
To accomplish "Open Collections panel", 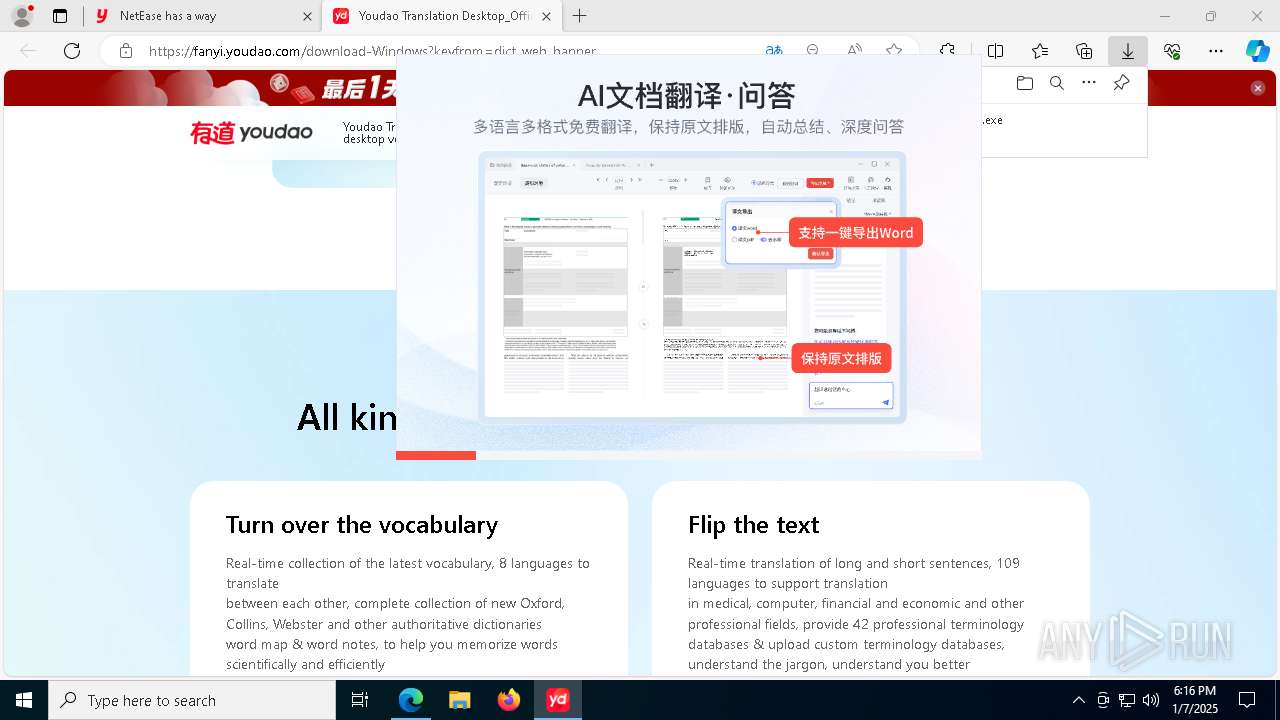I will [x=1084, y=51].
